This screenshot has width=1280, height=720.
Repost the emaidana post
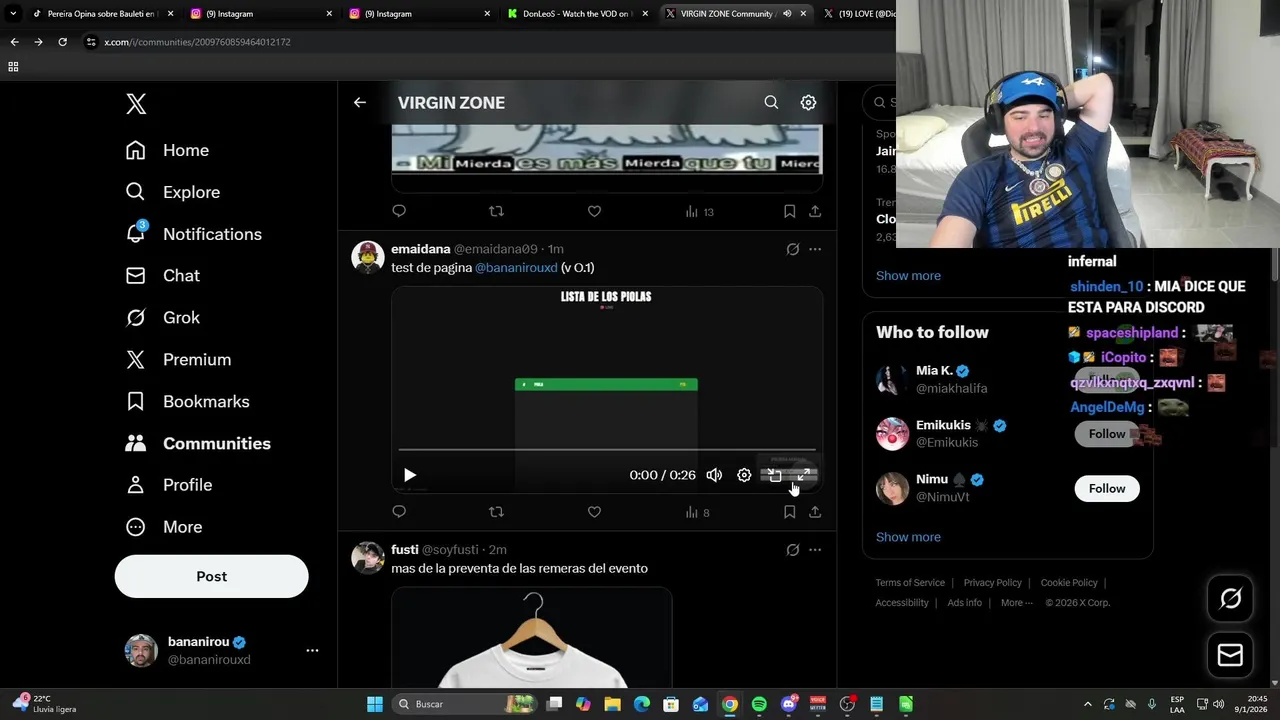496,512
